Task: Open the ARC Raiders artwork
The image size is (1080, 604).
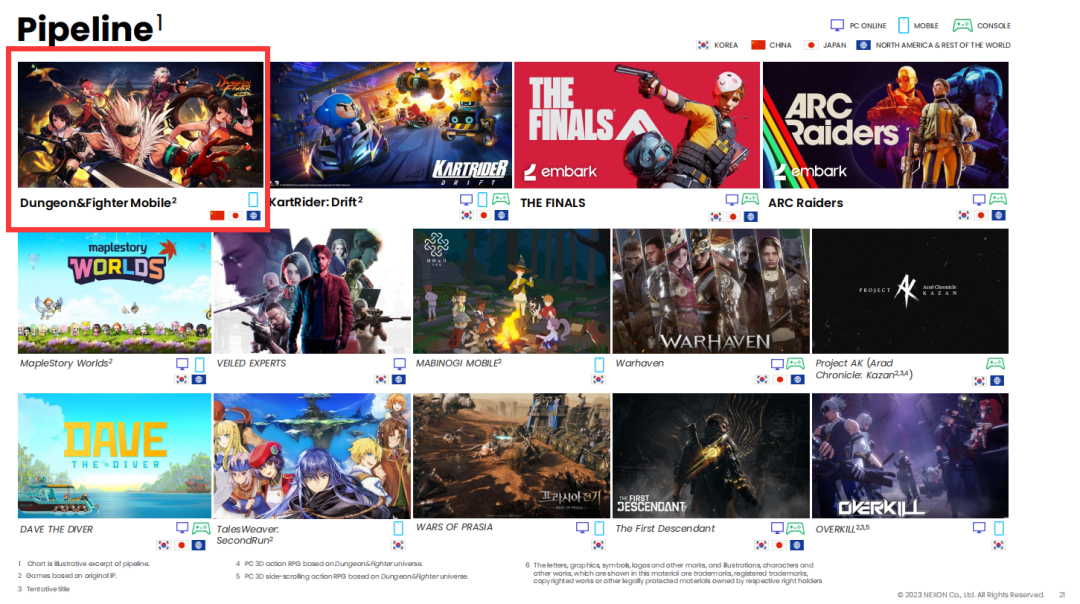Action: [886, 125]
